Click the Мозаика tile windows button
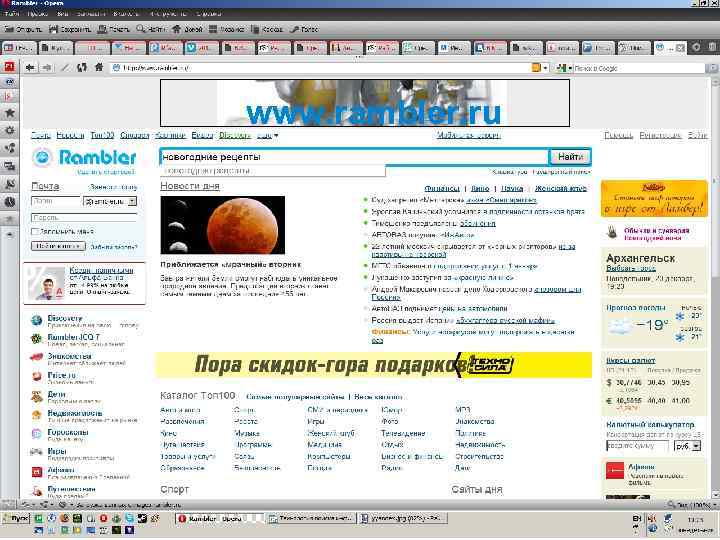Image resolution: width=720 pixels, height=540 pixels. coord(226,29)
